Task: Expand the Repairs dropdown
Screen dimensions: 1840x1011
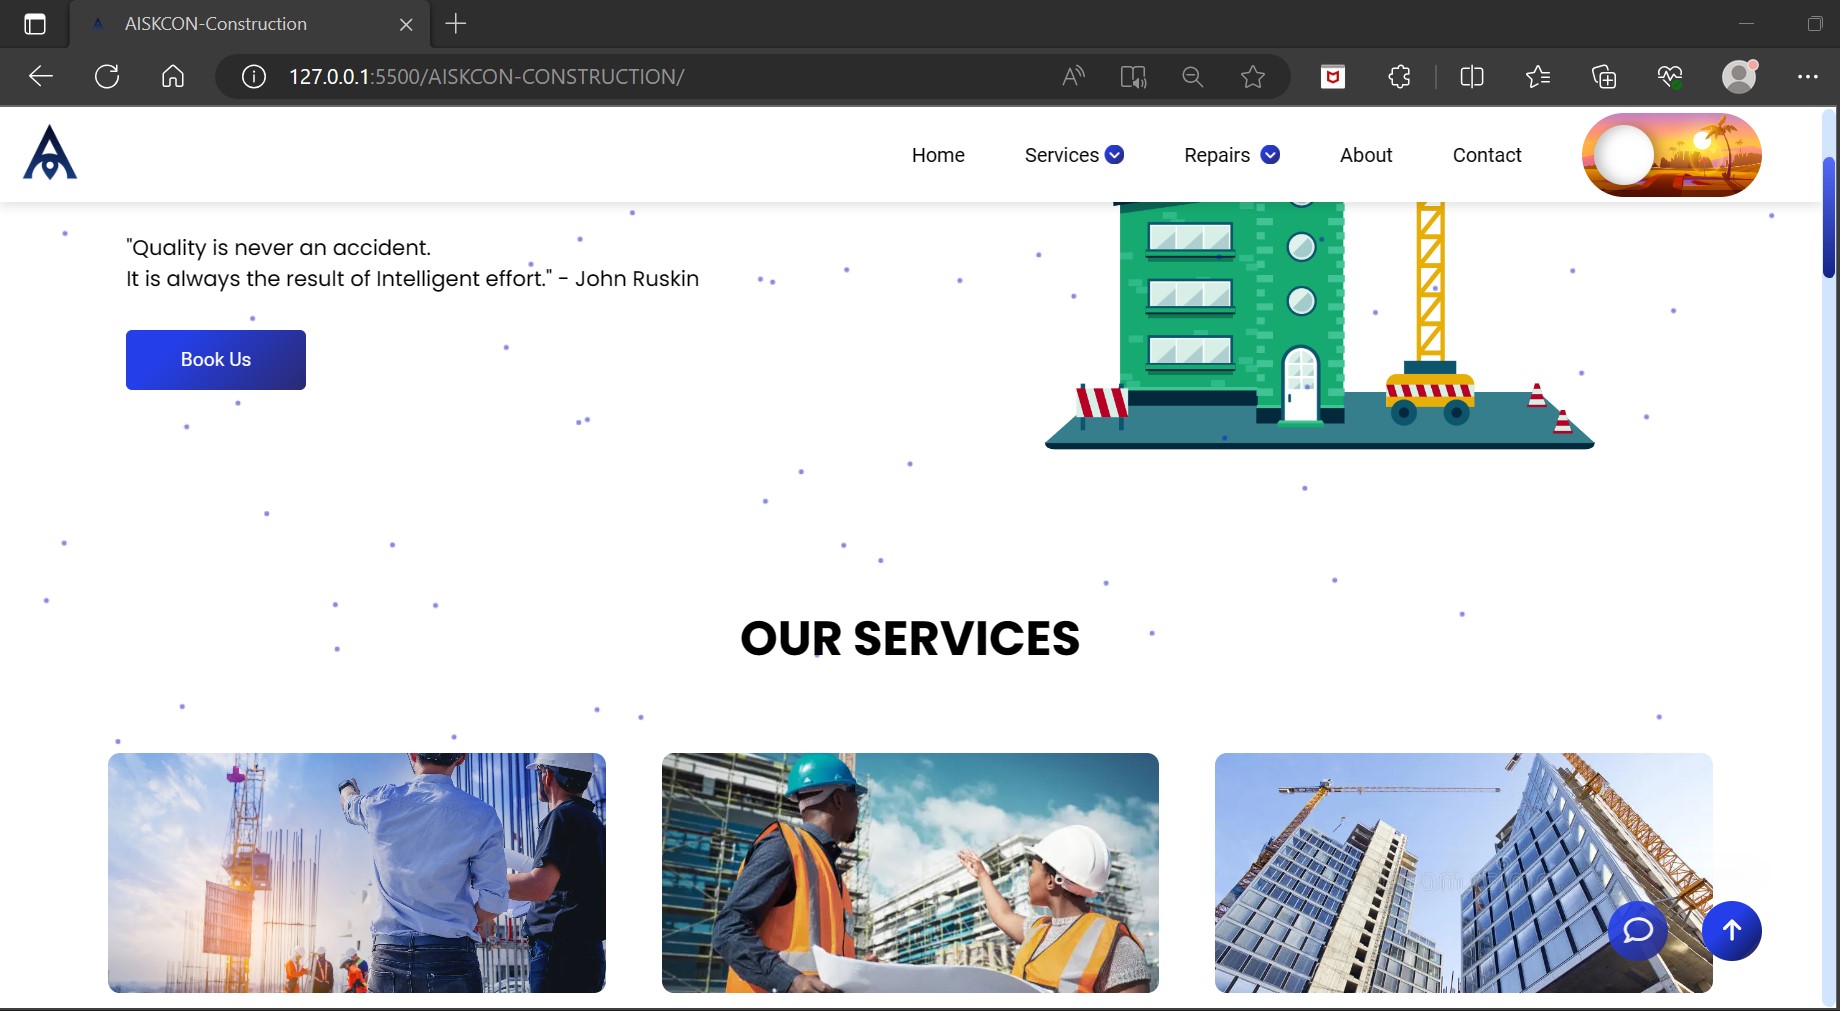Action: (x=1231, y=155)
